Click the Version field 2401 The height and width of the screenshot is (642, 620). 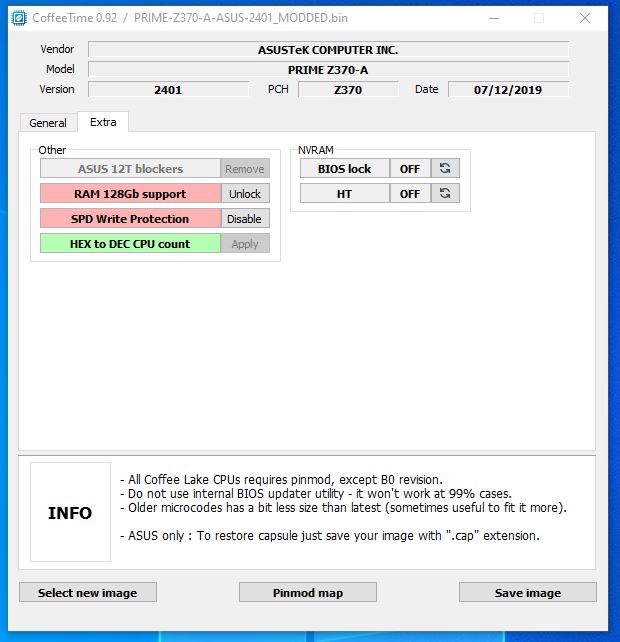[x=168, y=89]
